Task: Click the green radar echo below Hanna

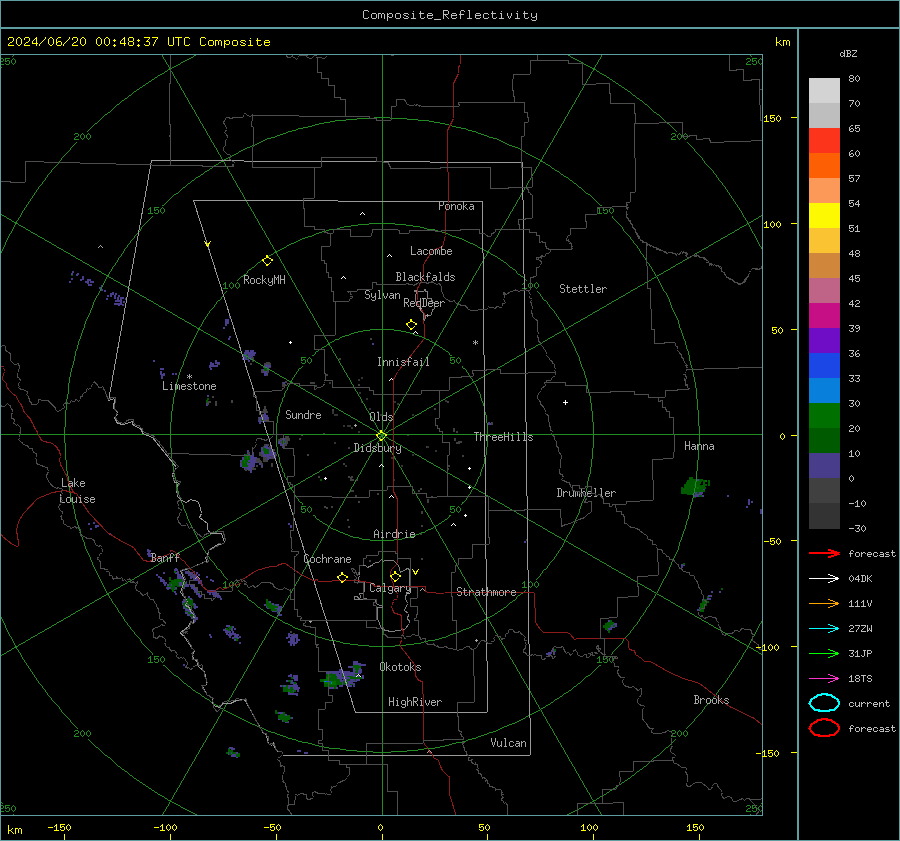Action: point(695,486)
